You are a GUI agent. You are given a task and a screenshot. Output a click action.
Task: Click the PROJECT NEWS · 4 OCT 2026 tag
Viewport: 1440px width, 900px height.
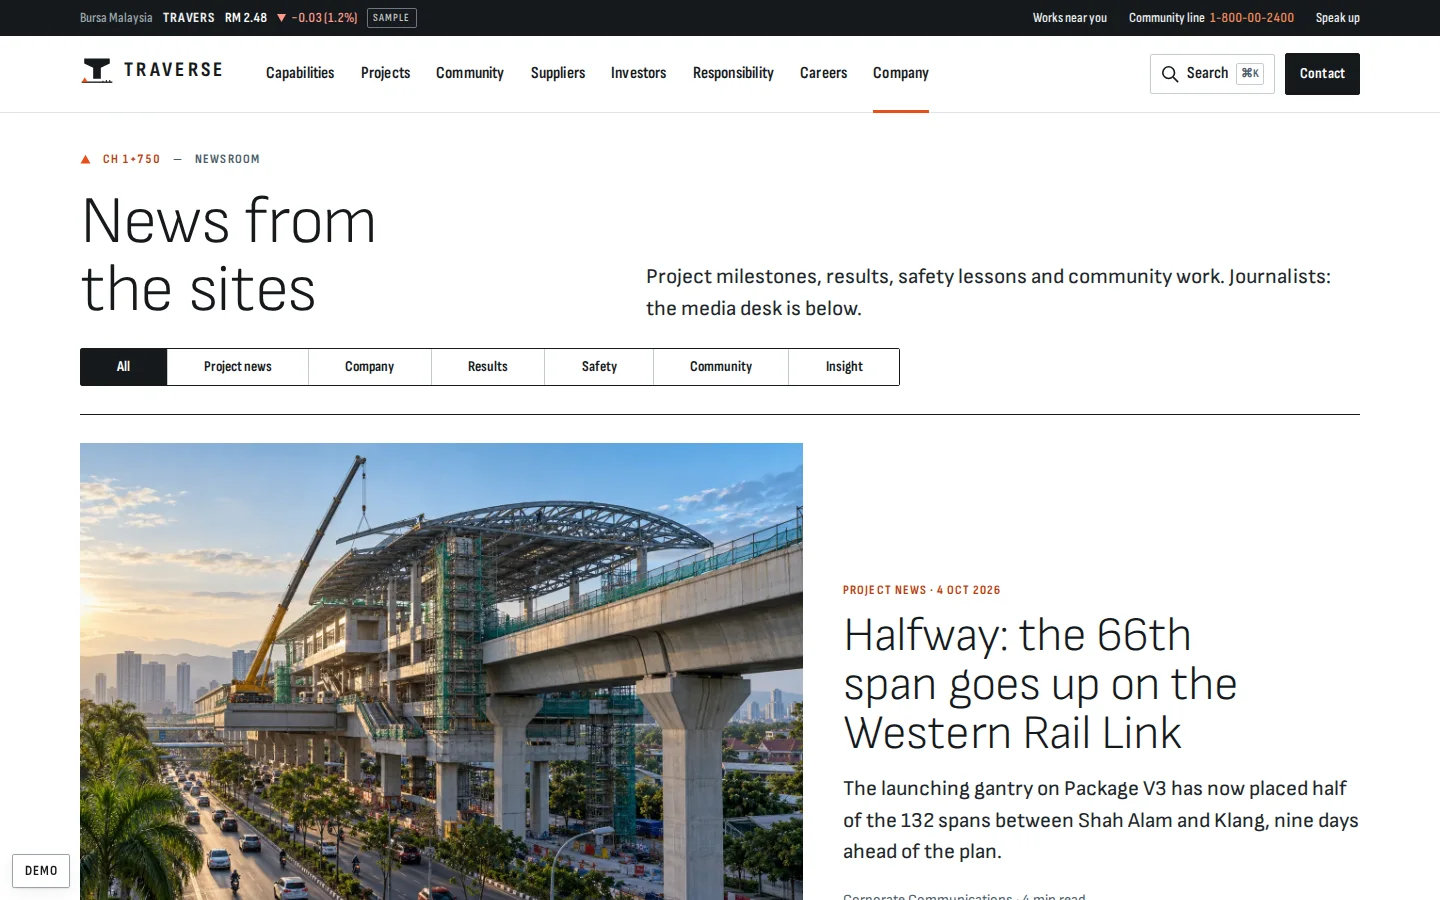(922, 590)
